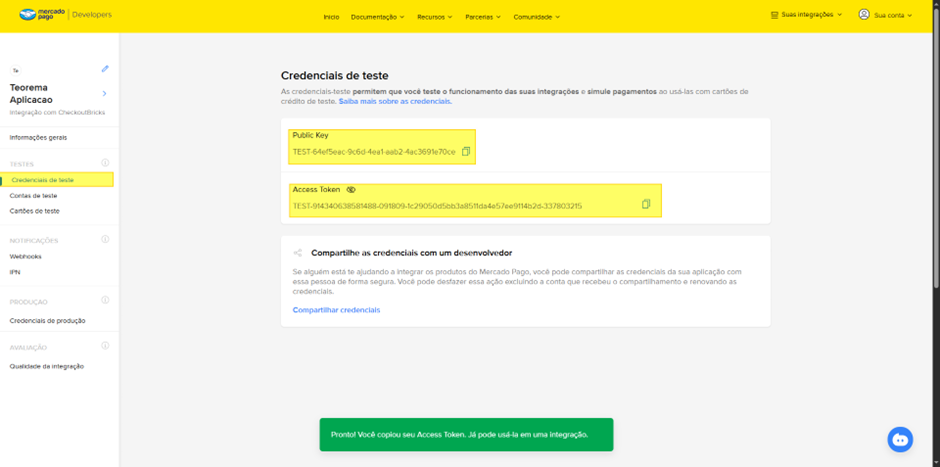The height and width of the screenshot is (467, 940).
Task: Open IPN notifications sidebar item
Action: coord(15,272)
